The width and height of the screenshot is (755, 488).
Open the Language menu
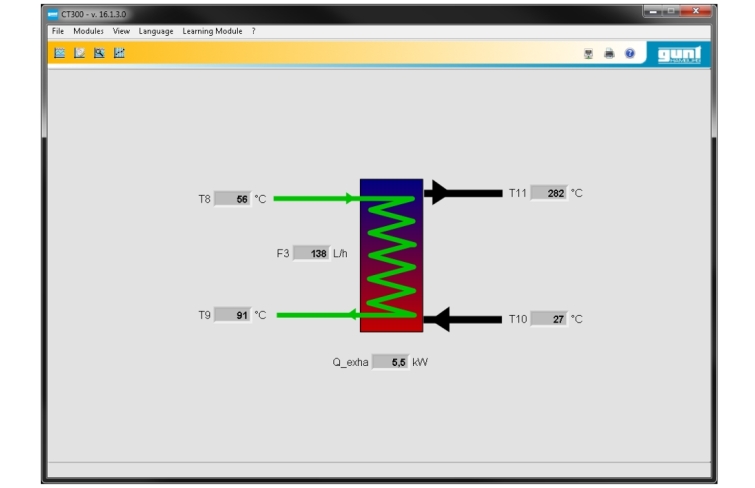pos(156,31)
